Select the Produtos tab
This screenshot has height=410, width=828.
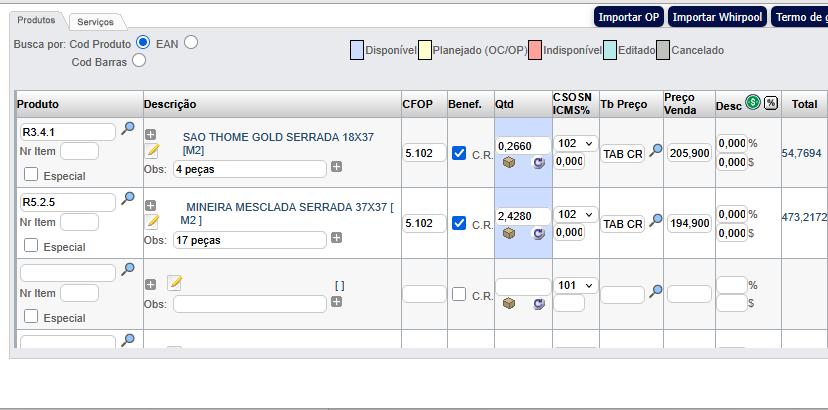pyautogui.click(x=37, y=20)
